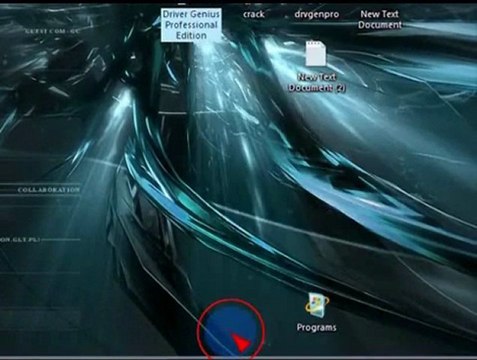Select the crack folder label

coord(254,14)
